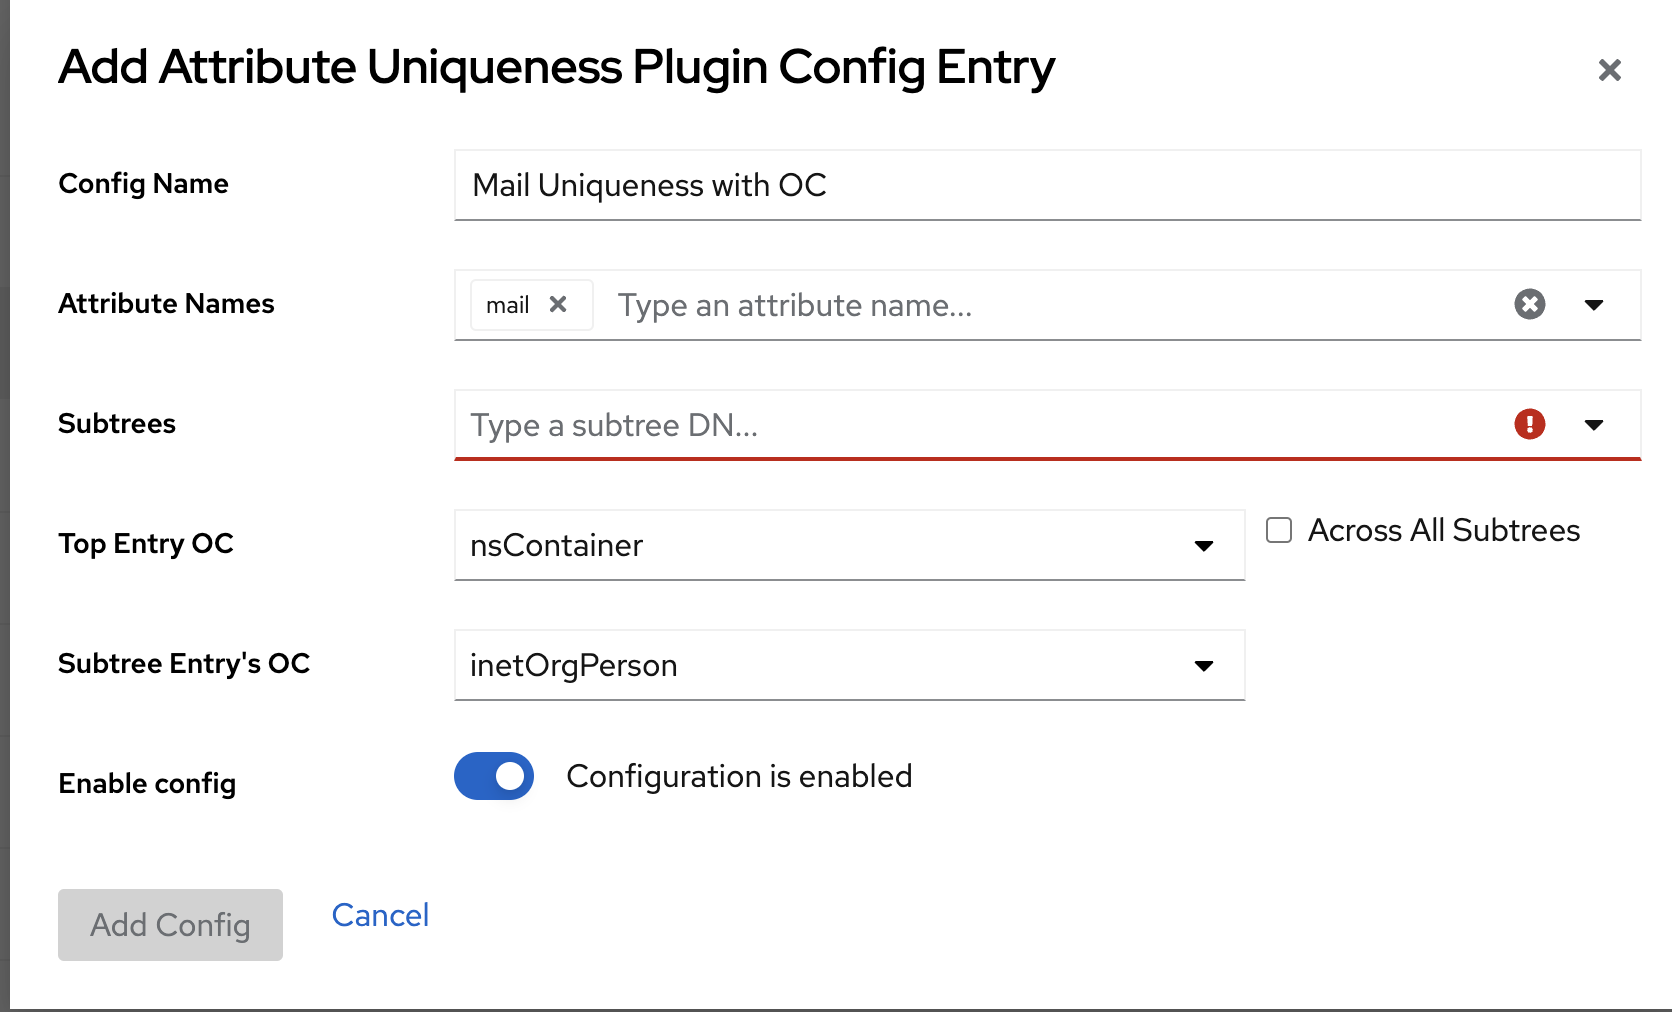Close the Add Attribute Uniqueness dialog
Screen dimensions: 1672x1012
click(1609, 70)
